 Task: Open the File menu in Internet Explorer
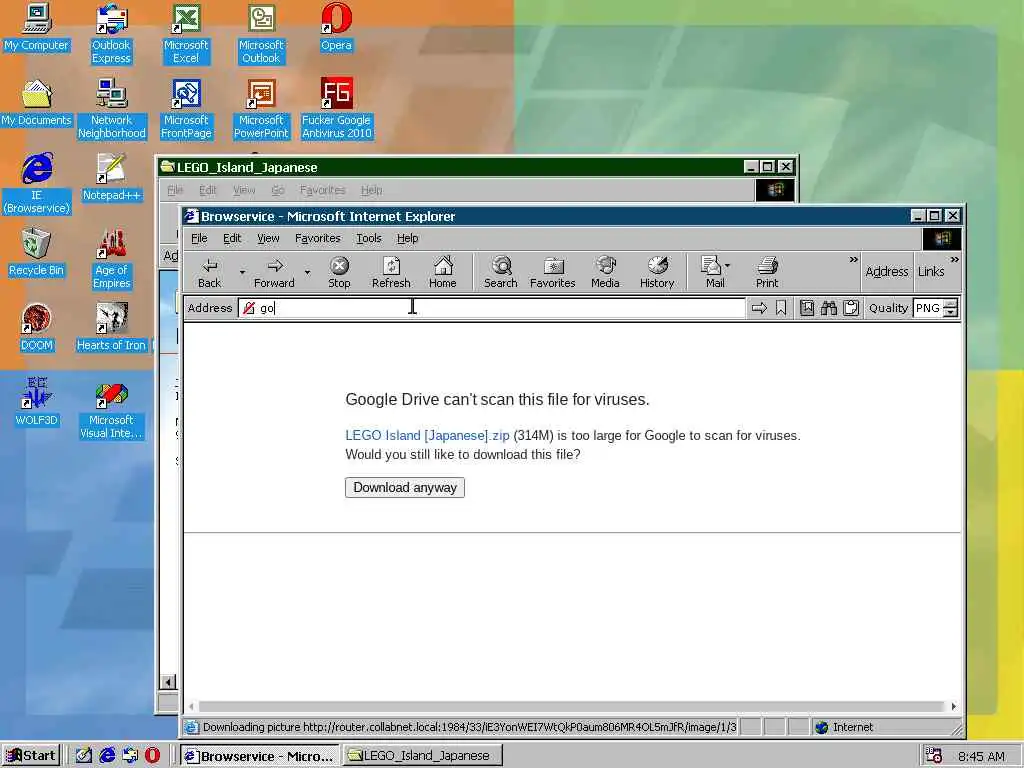pos(199,238)
